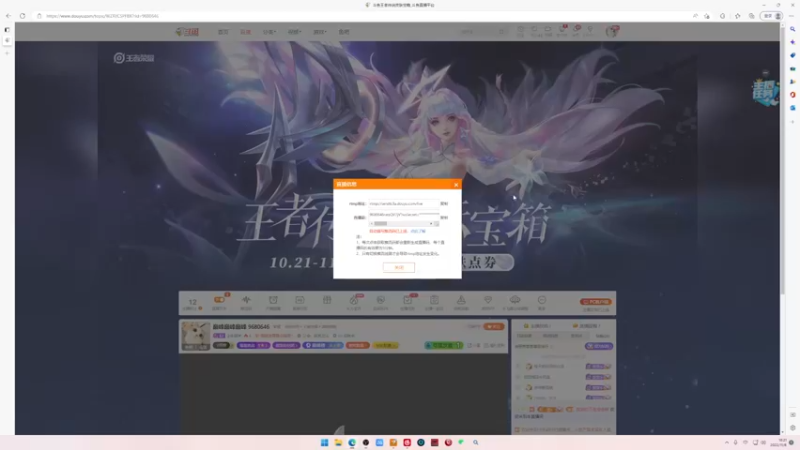This screenshot has width=800, height=450.
Task: Click the gift box icon in room toolbar
Action: (x=327, y=301)
